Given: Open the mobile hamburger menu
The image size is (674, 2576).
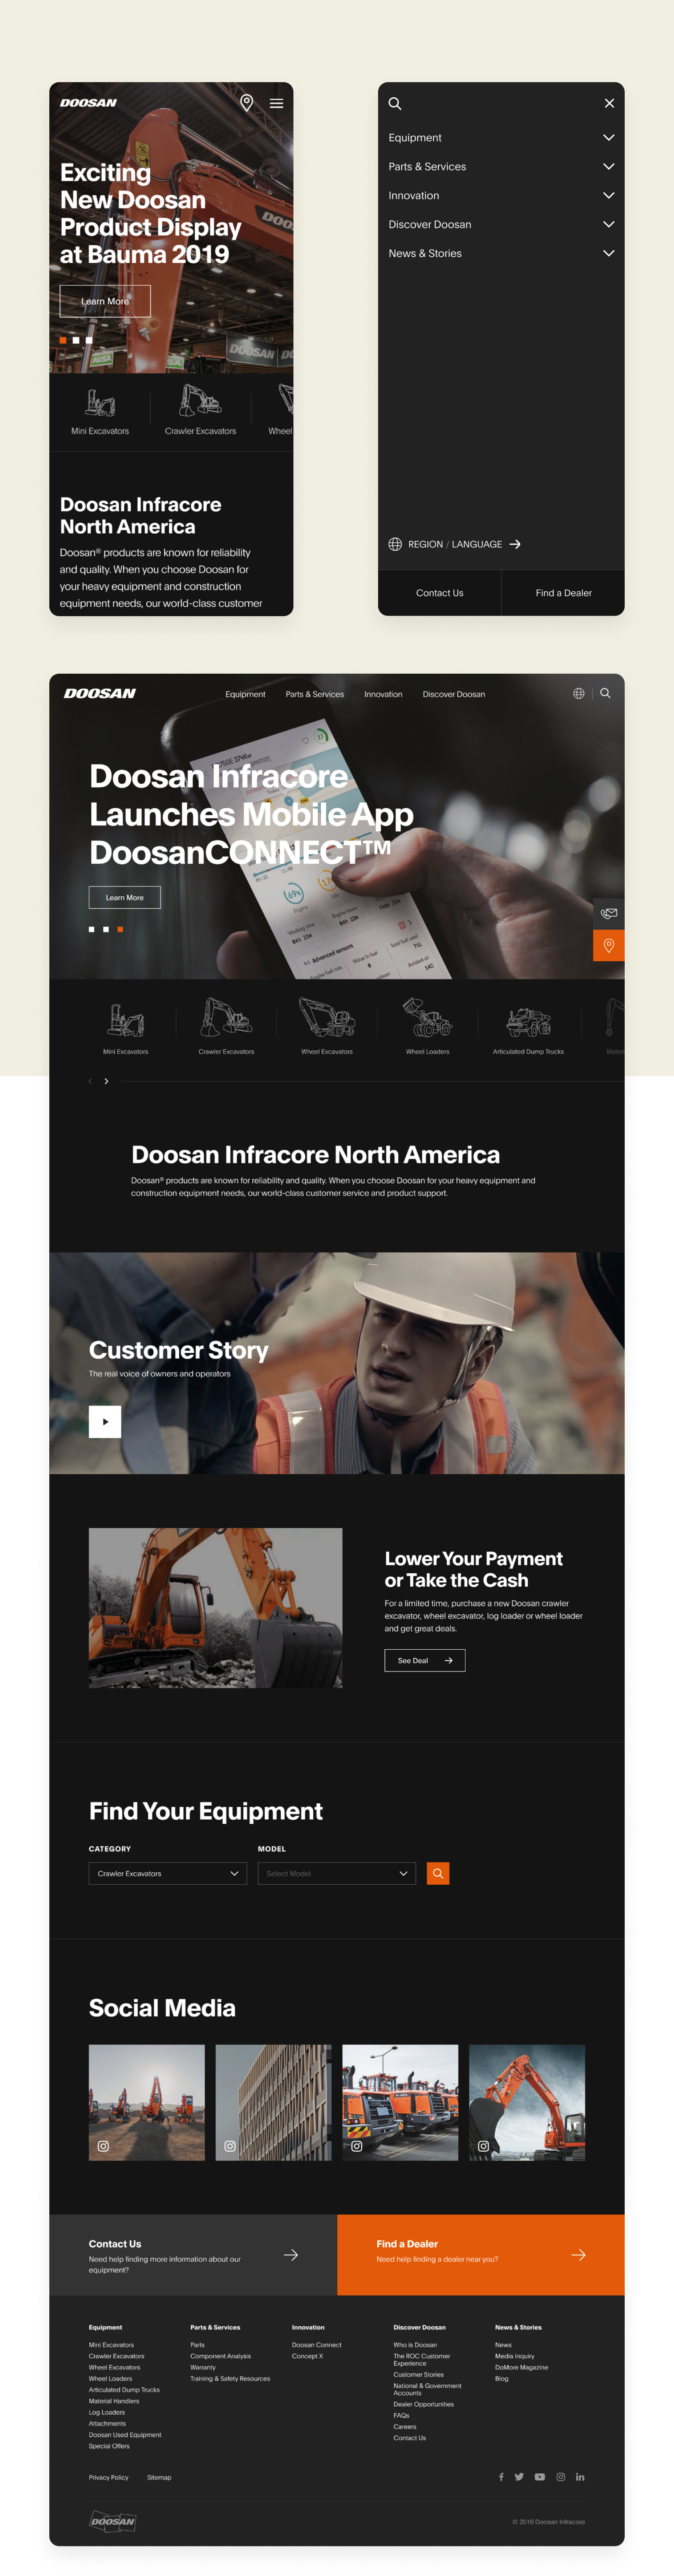Looking at the screenshot, I should (276, 103).
